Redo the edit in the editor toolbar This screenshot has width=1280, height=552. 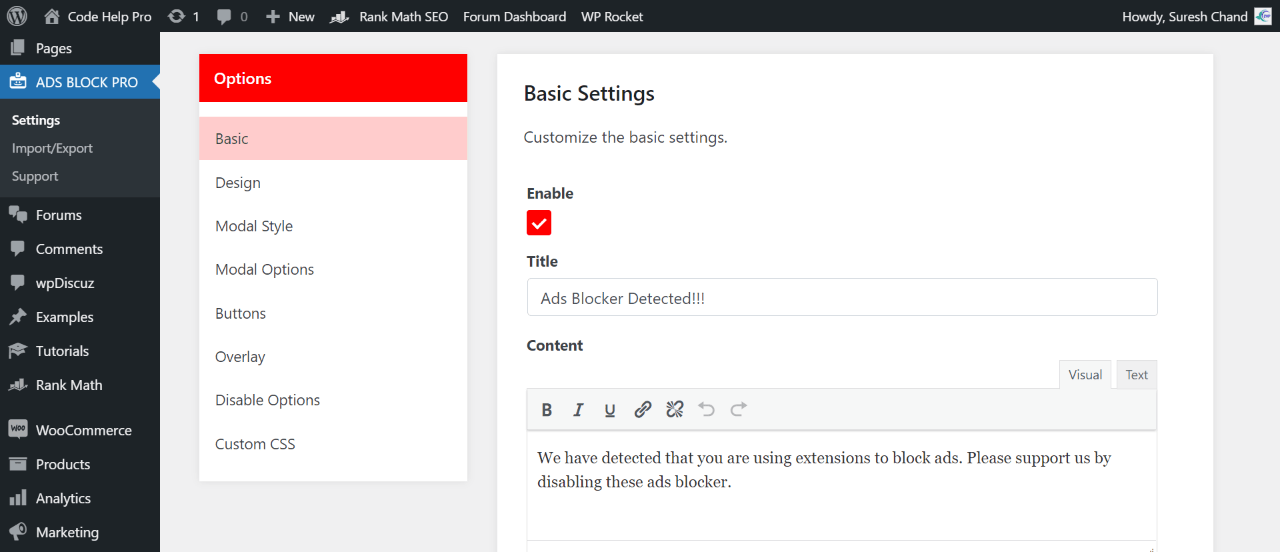pos(739,410)
